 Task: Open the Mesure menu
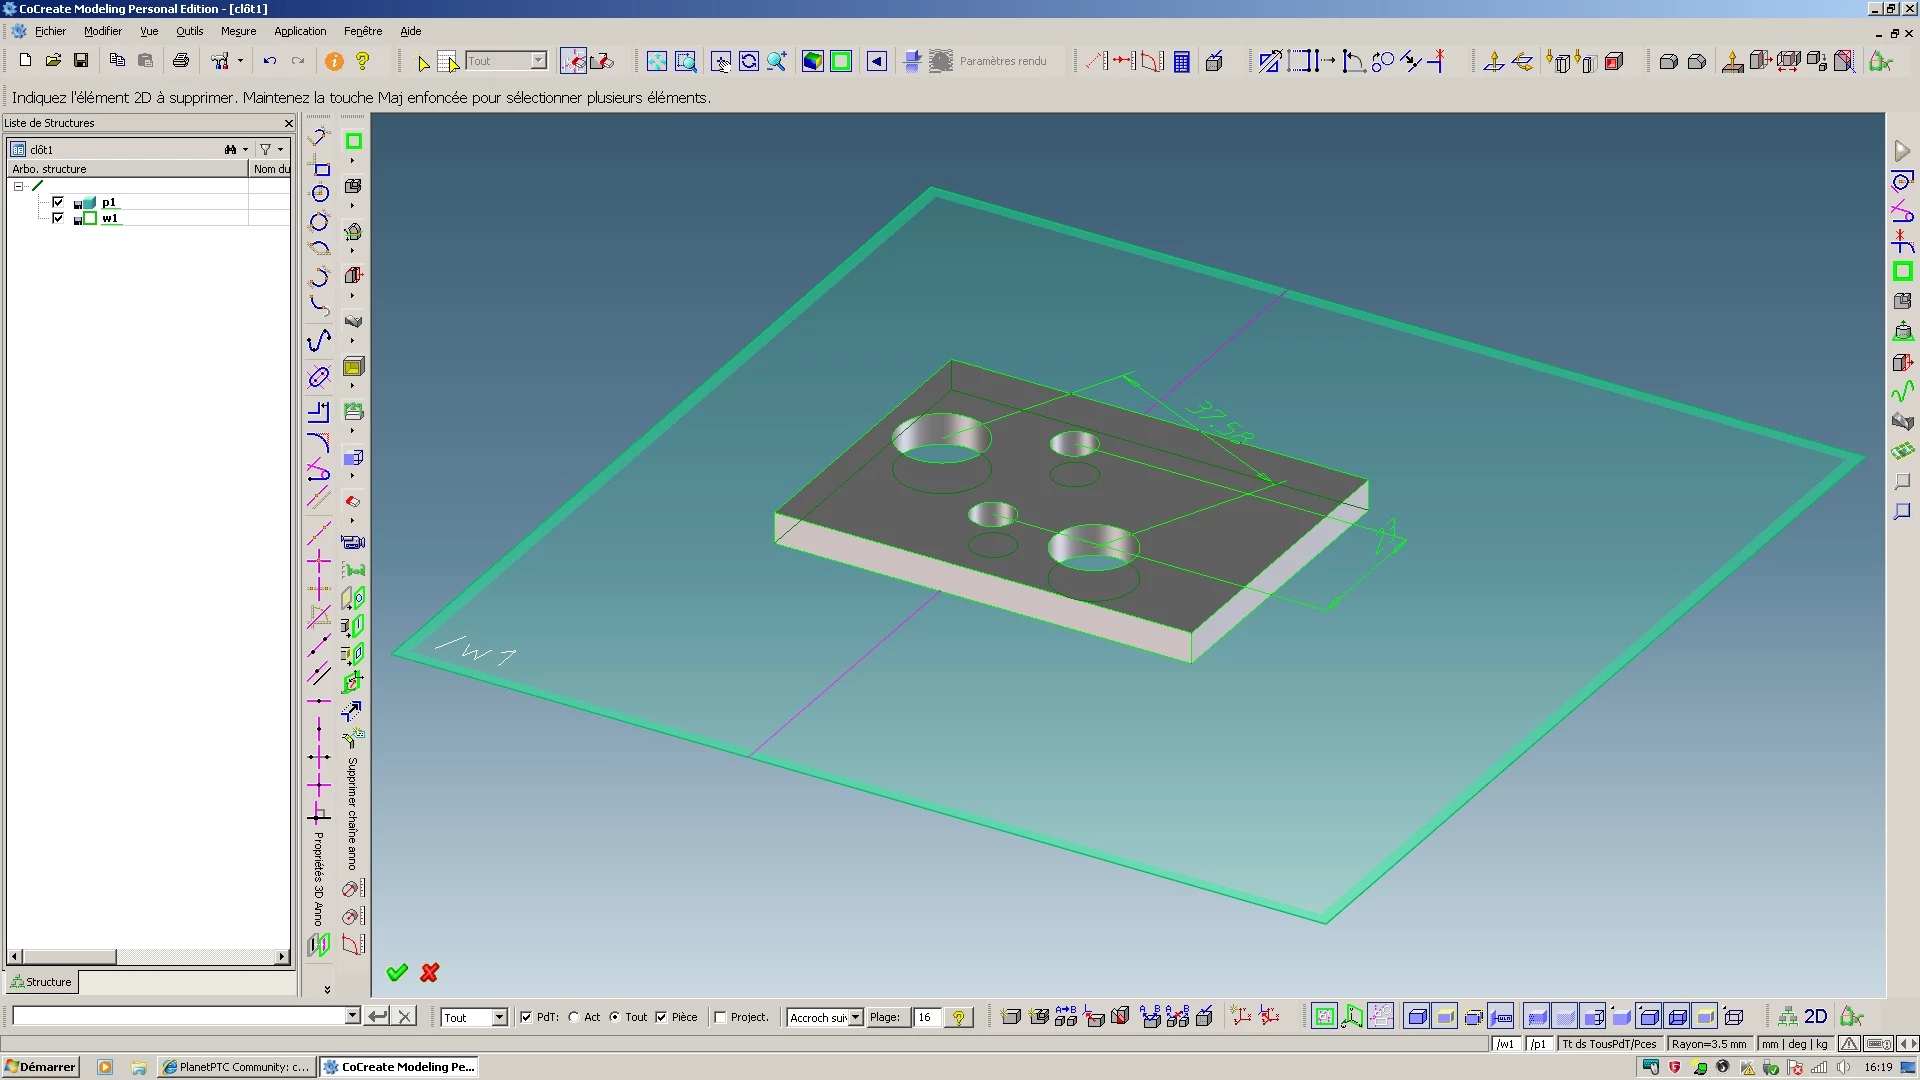click(x=238, y=31)
